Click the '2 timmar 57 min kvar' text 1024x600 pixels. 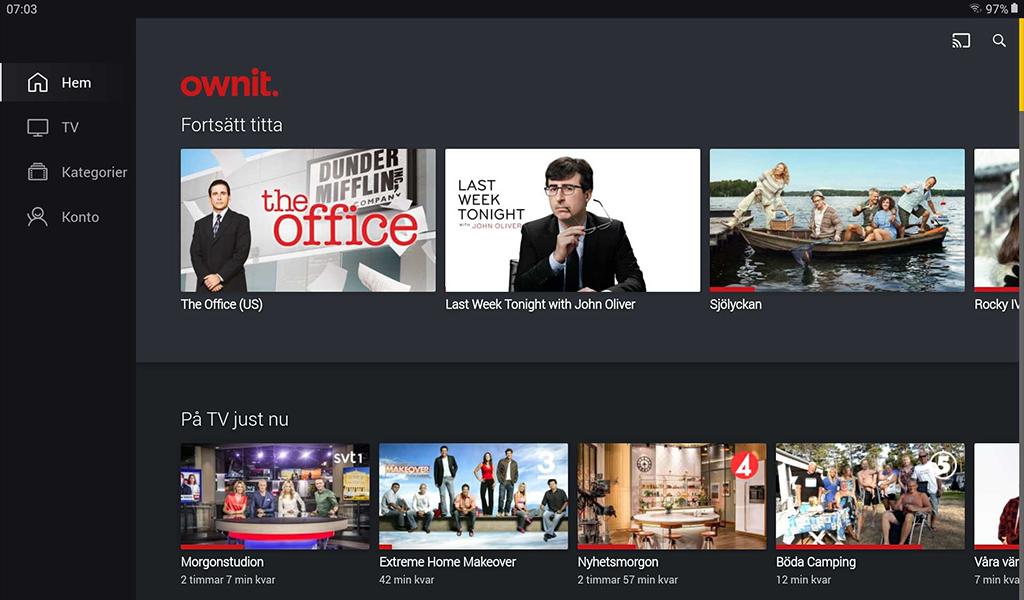coord(628,580)
